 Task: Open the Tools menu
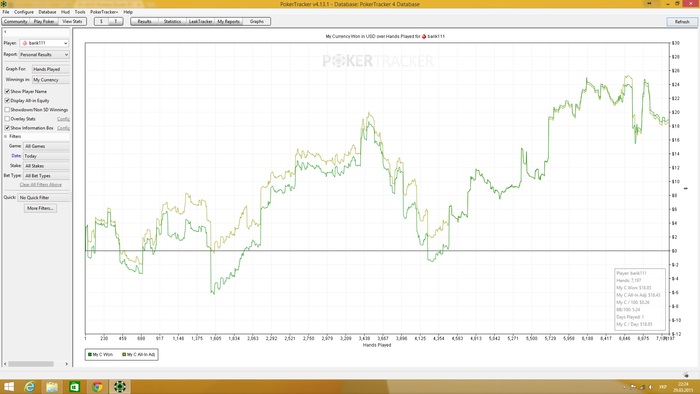coord(80,12)
